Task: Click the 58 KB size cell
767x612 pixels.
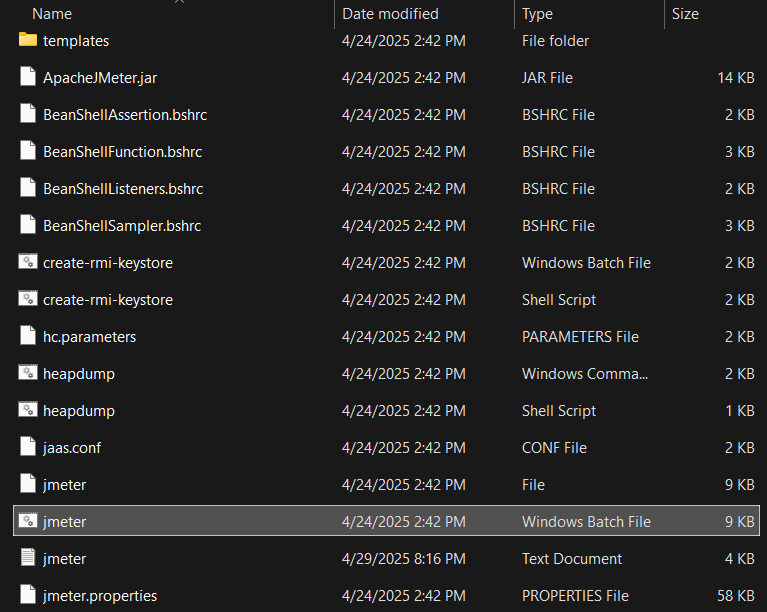Action: coord(736,596)
